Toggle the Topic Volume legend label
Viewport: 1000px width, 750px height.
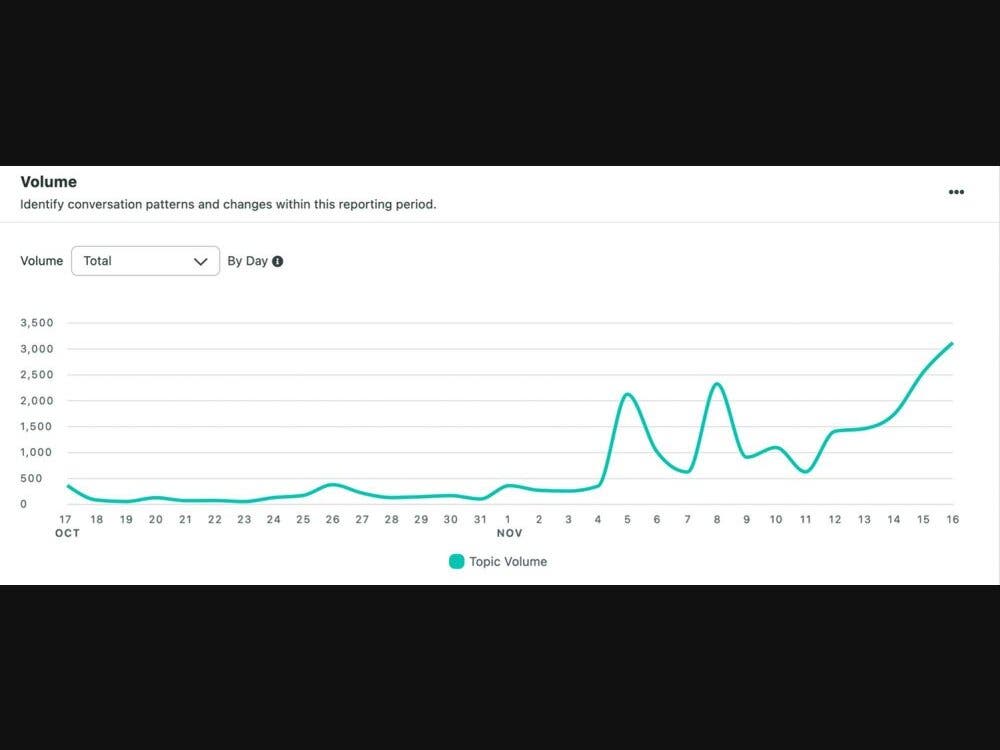508,562
